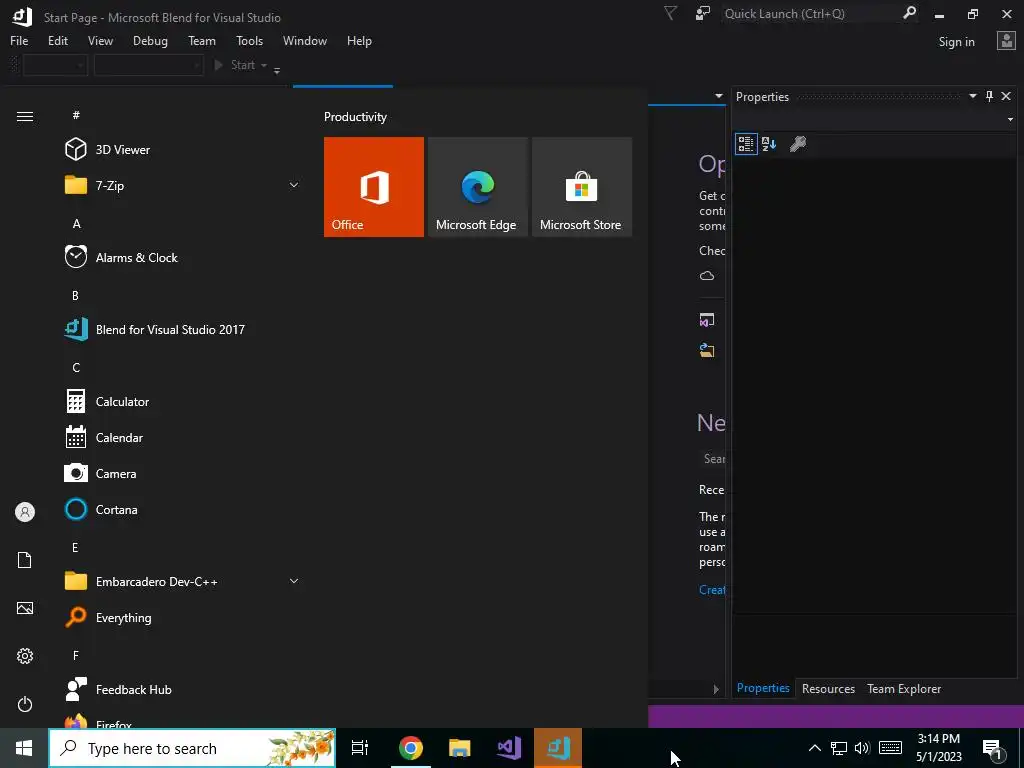Open the File menu
Image resolution: width=1024 pixels, height=768 pixels.
pyautogui.click(x=19, y=40)
